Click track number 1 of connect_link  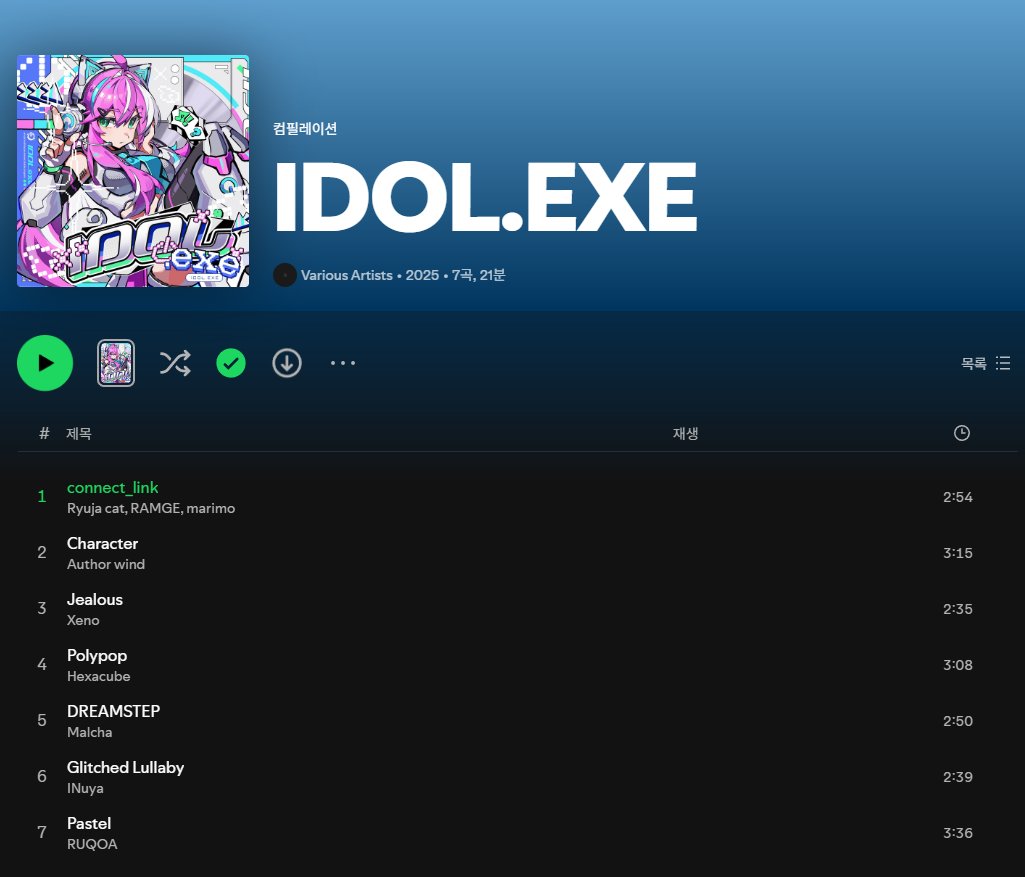tap(42, 497)
